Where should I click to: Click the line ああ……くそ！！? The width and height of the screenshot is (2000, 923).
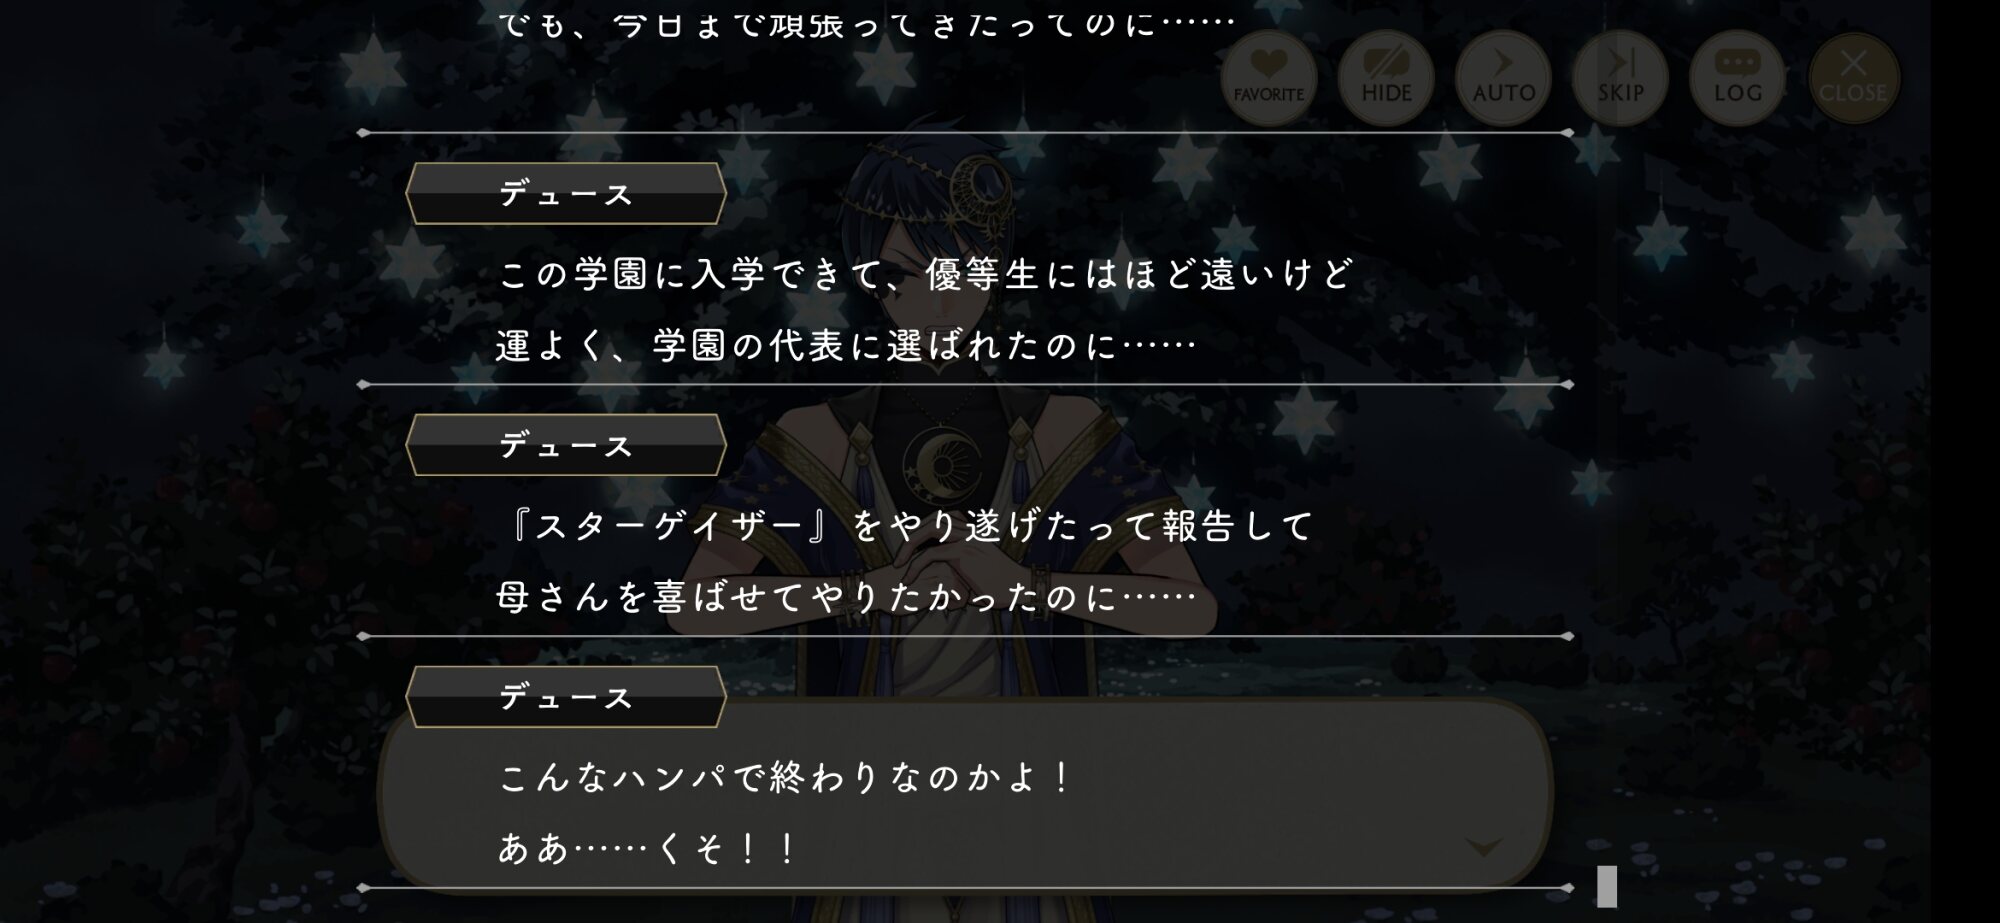pos(648,849)
